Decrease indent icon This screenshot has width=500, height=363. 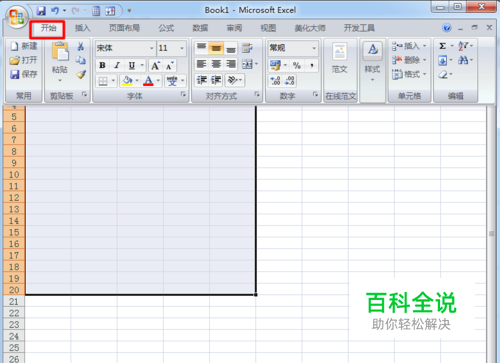pos(202,80)
